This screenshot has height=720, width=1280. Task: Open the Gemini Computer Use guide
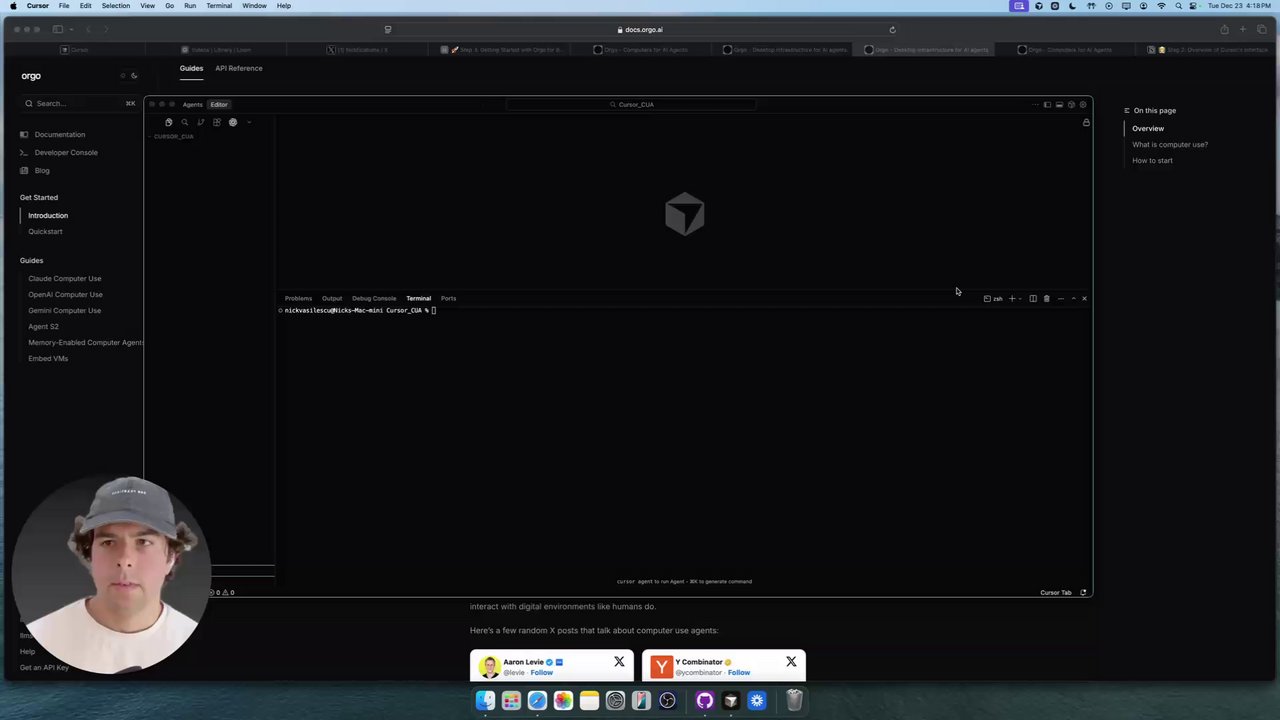[x=65, y=310]
